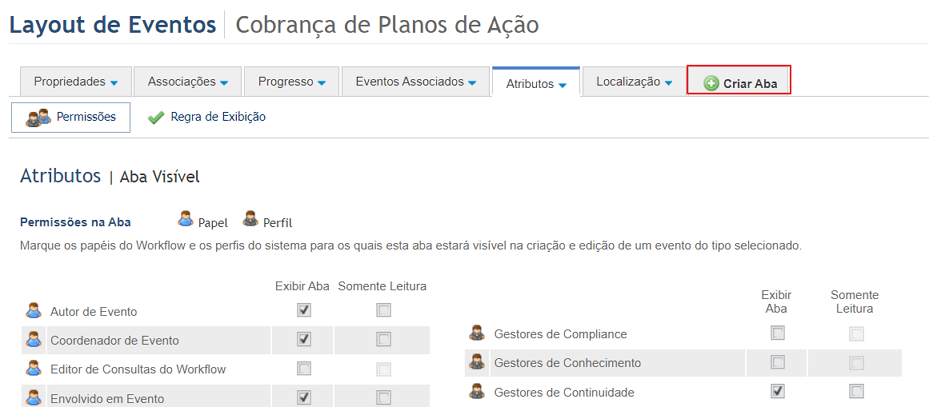This screenshot has width=929, height=407.
Task: Open the Propriedades tab dropdown arrow
Action: [114, 83]
